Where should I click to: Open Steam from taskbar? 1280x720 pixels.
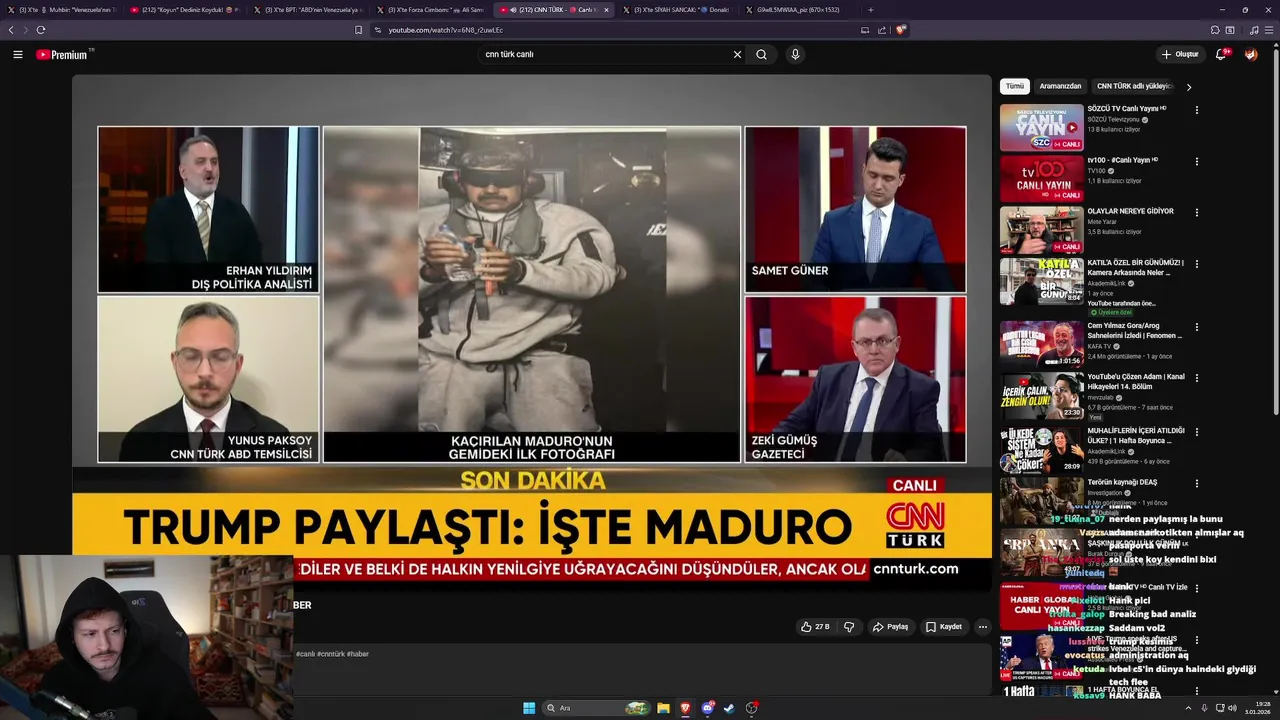pos(729,708)
